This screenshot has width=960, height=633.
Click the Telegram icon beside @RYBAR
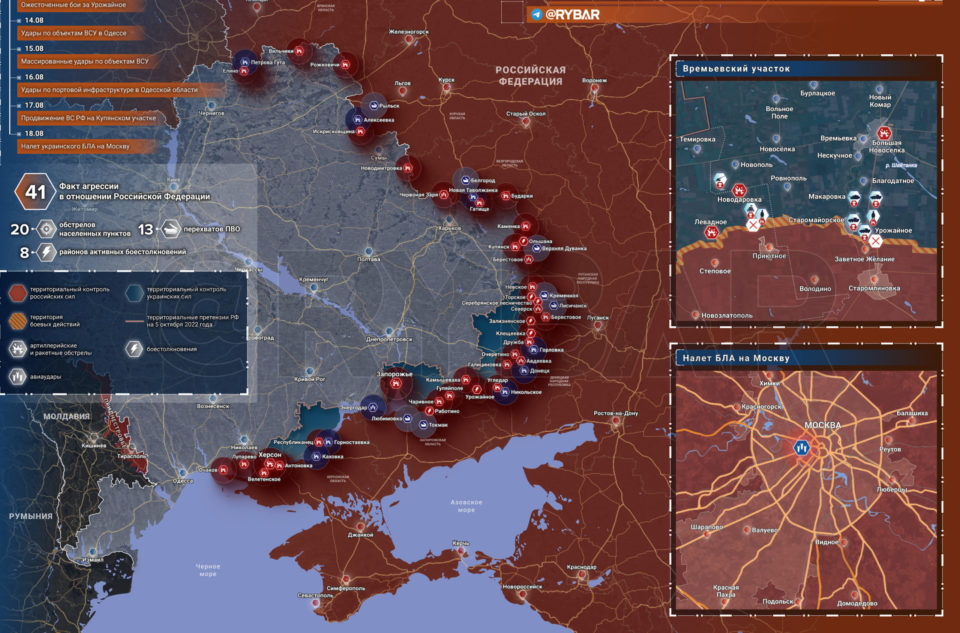[536, 15]
